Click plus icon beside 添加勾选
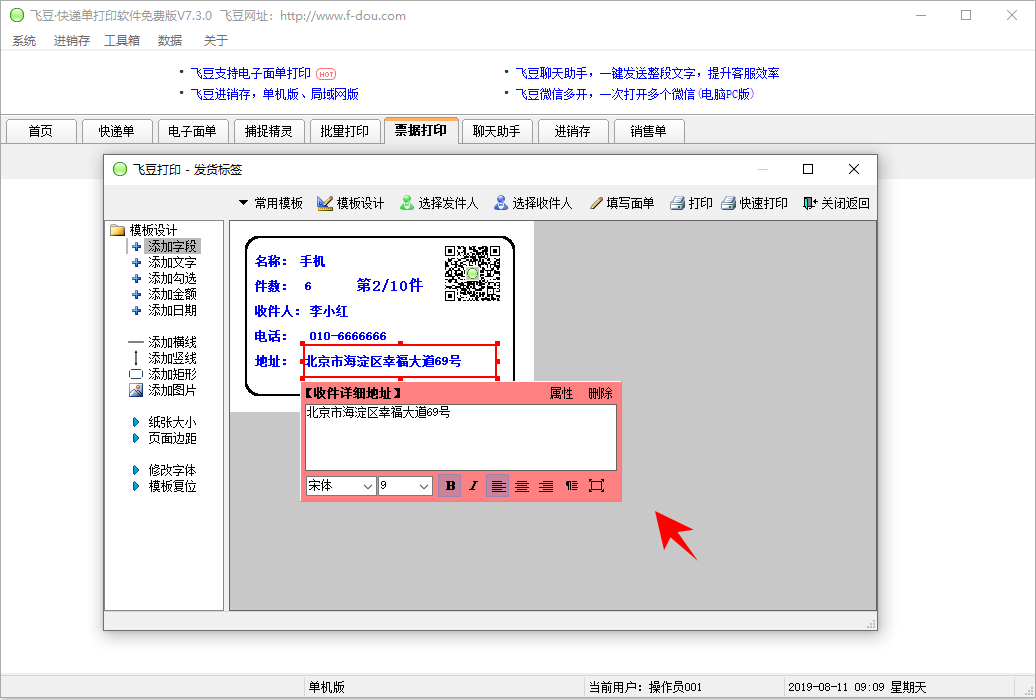Image resolution: width=1036 pixels, height=700 pixels. [x=136, y=278]
